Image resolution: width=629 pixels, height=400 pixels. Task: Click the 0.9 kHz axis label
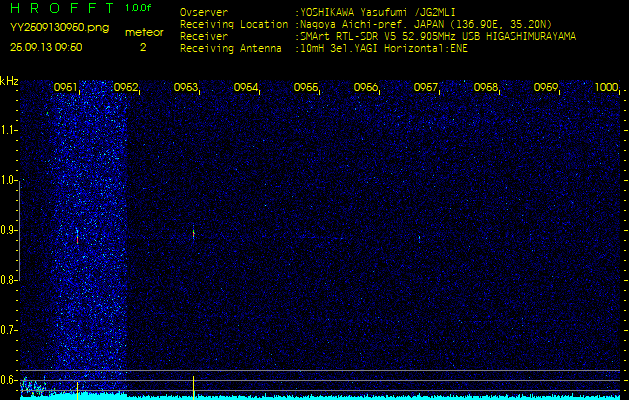coord(7,230)
